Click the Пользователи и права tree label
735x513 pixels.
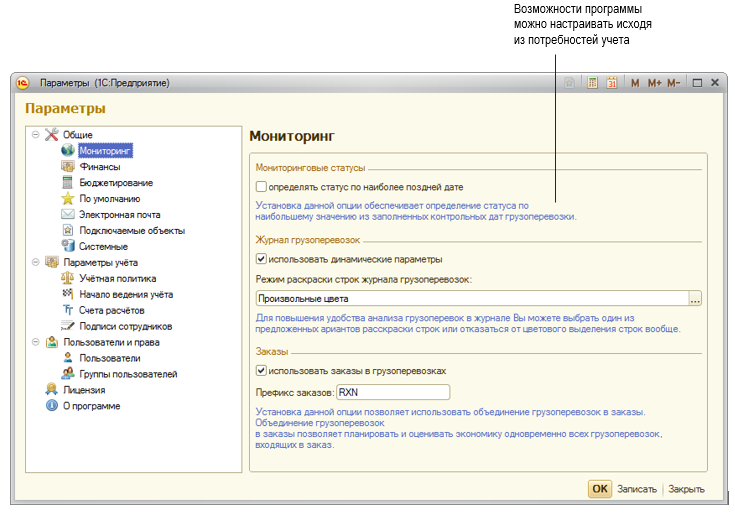112,342
